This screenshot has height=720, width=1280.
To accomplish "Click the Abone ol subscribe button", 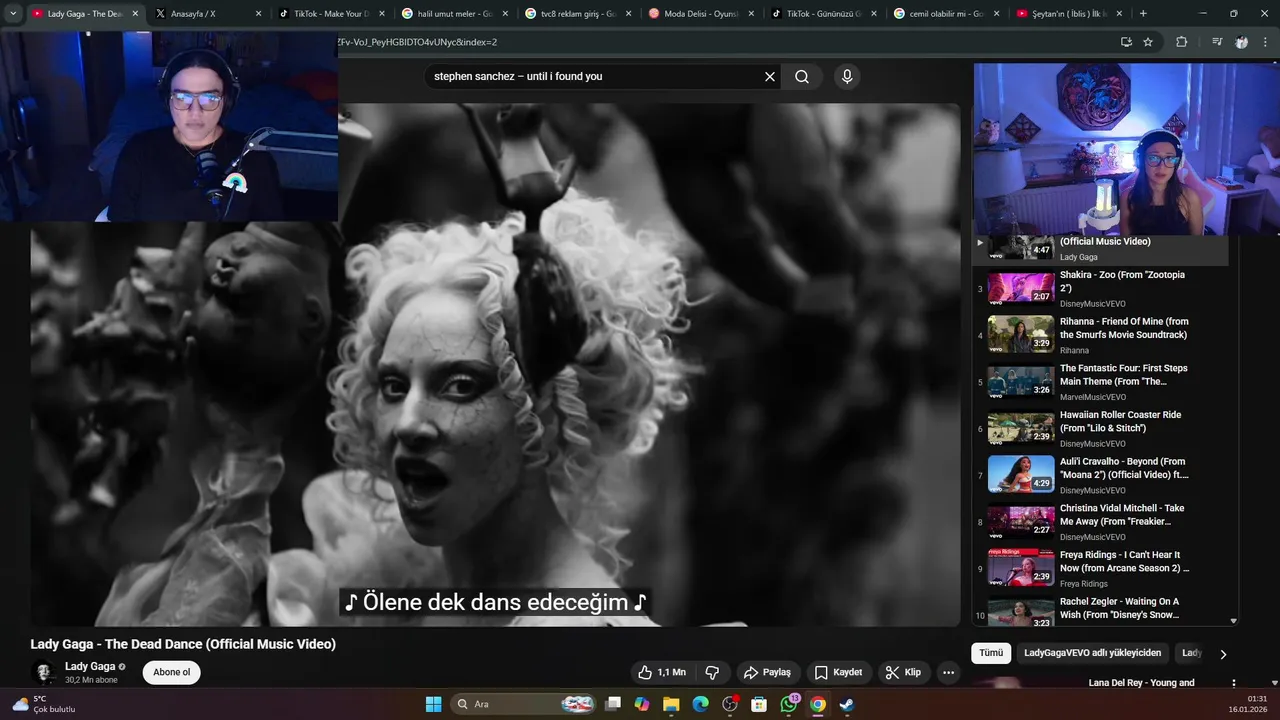I will pyautogui.click(x=171, y=672).
